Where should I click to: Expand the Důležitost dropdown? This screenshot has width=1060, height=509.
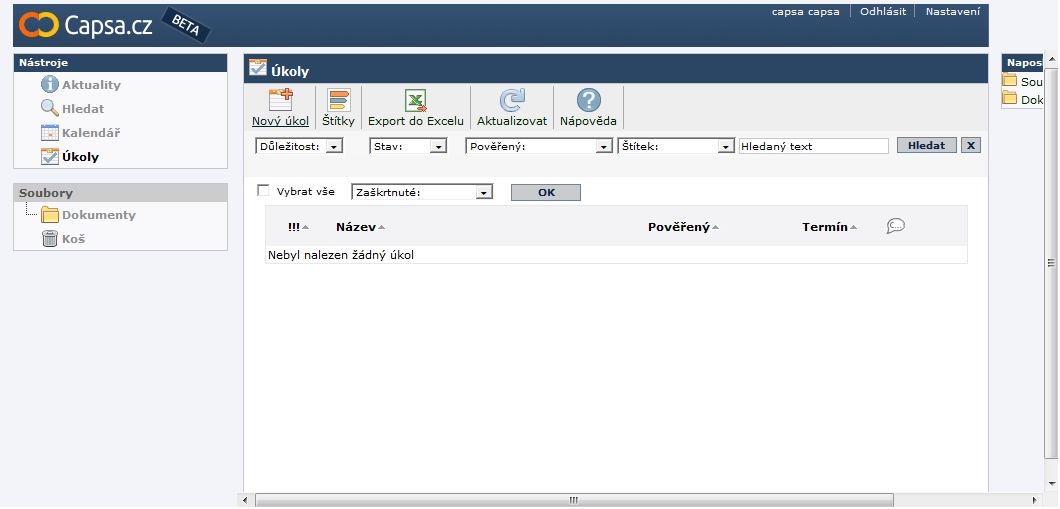point(299,146)
